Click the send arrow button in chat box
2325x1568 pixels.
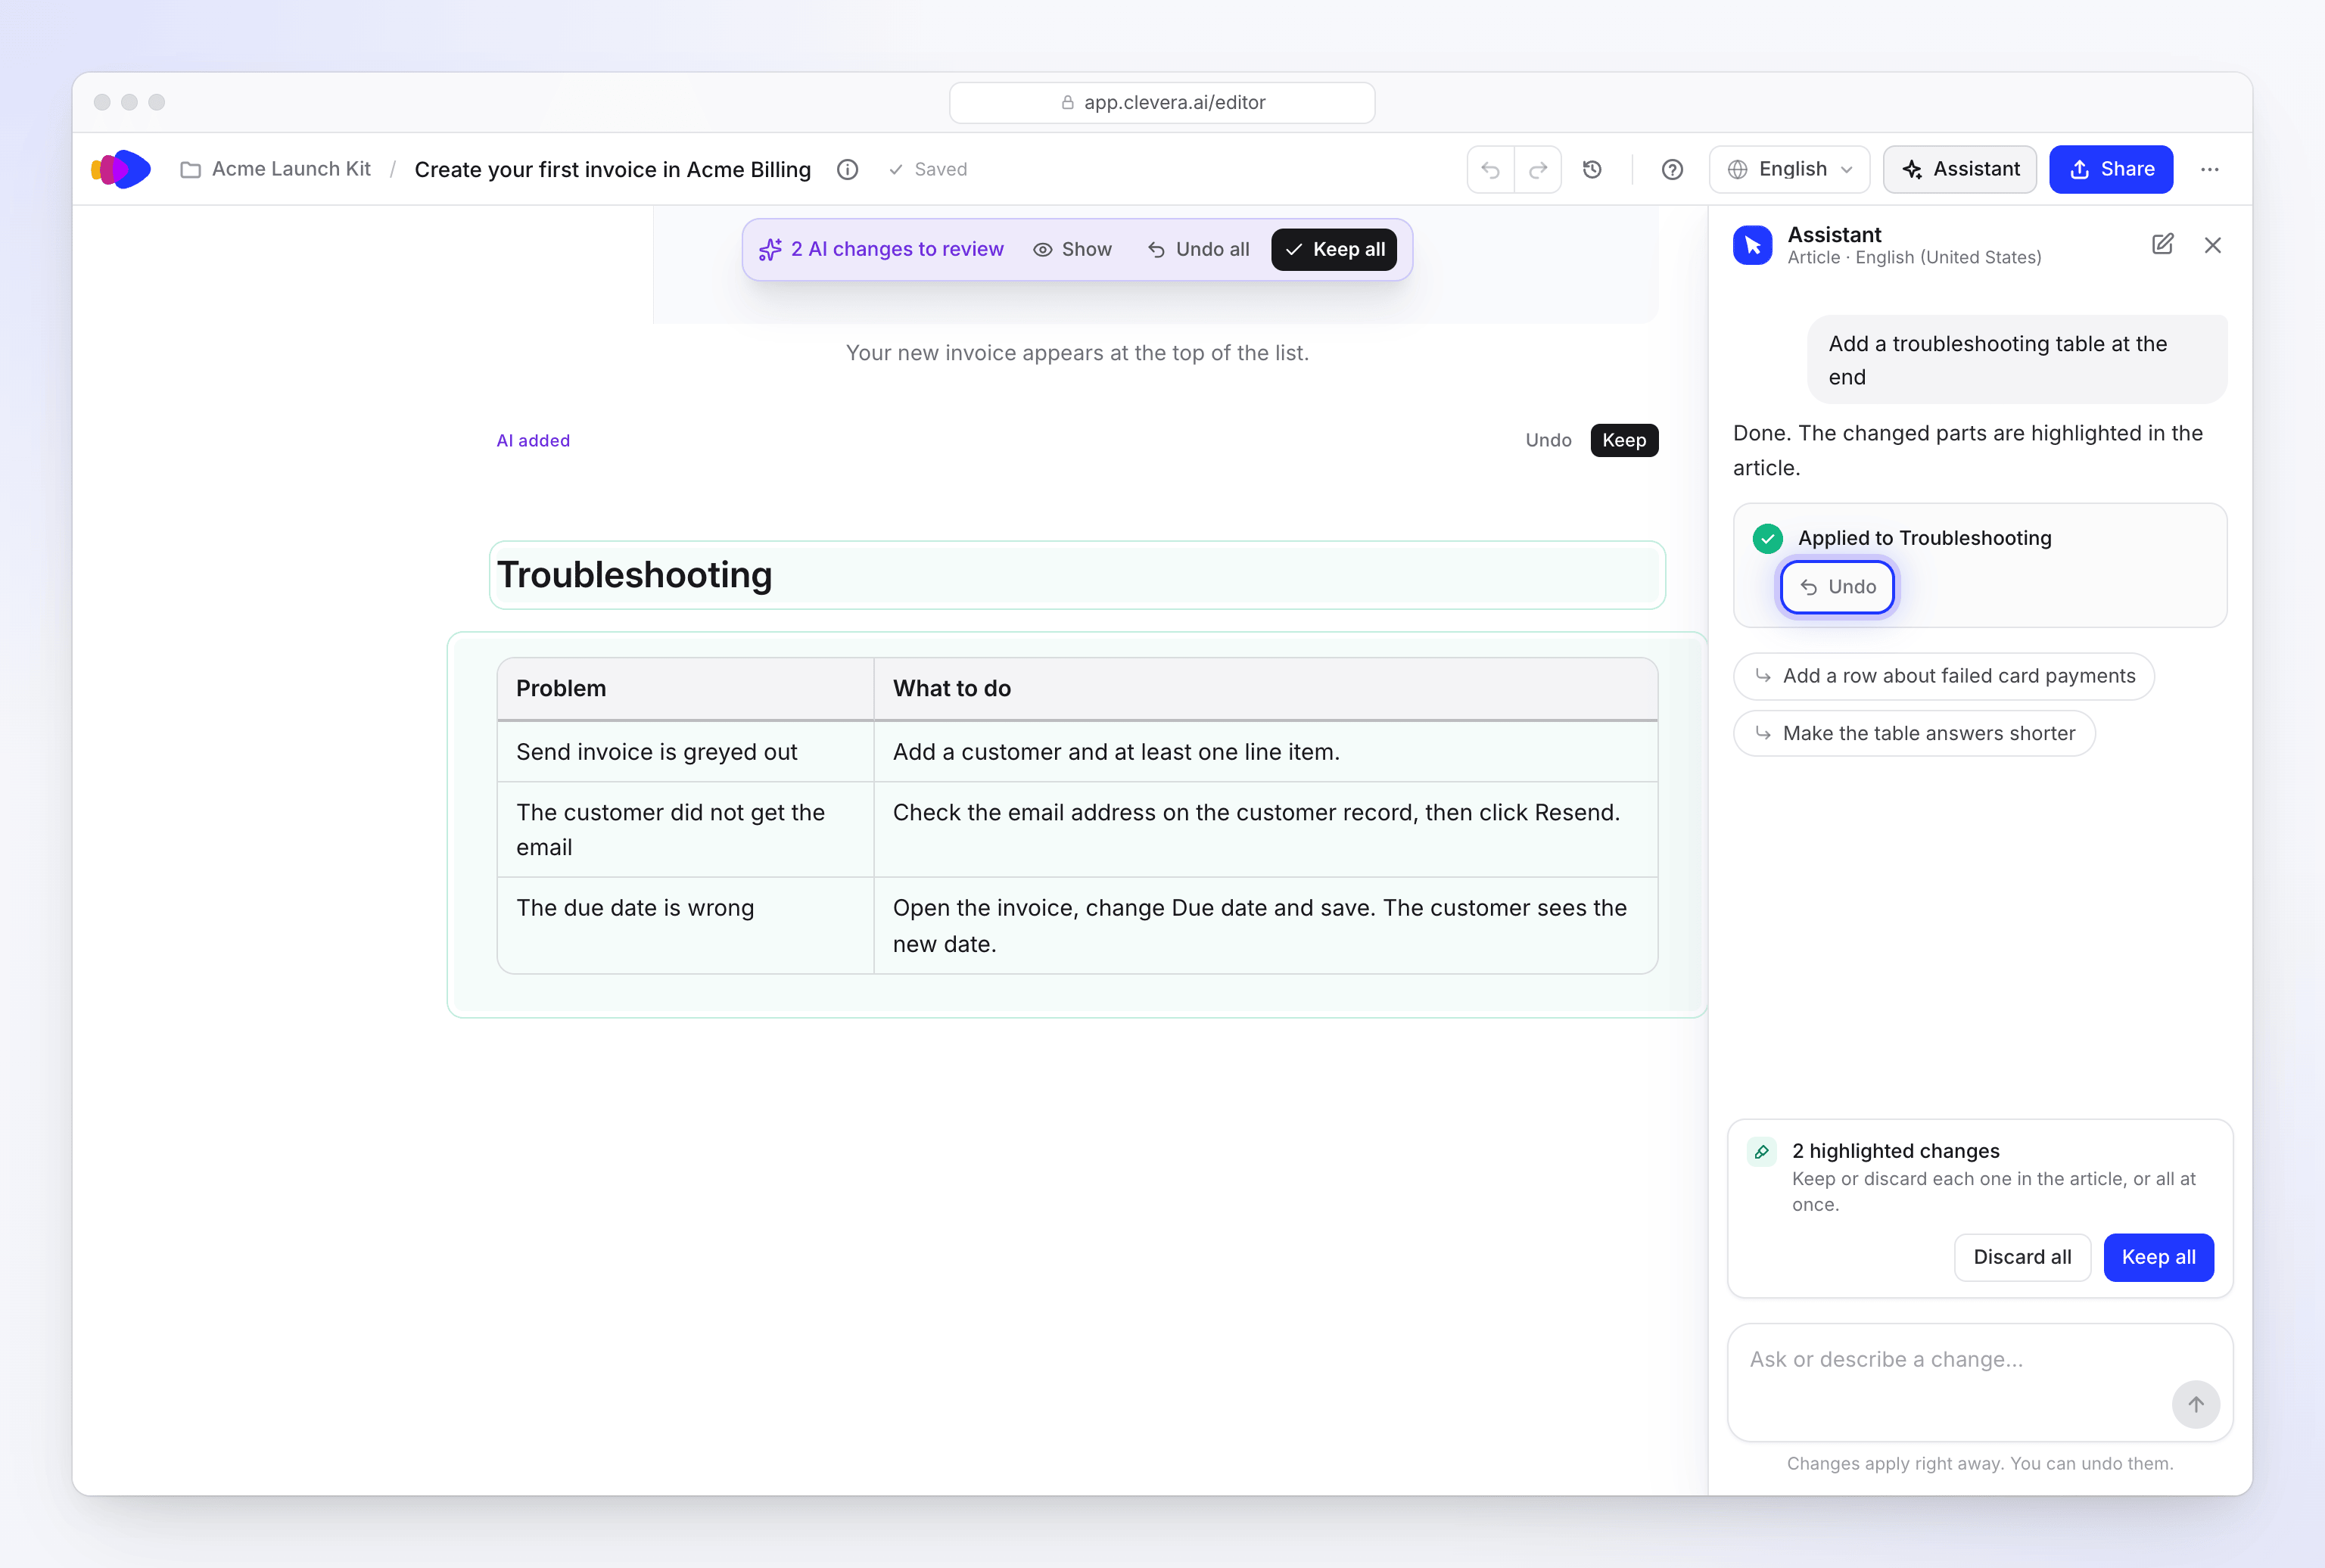2196,1404
